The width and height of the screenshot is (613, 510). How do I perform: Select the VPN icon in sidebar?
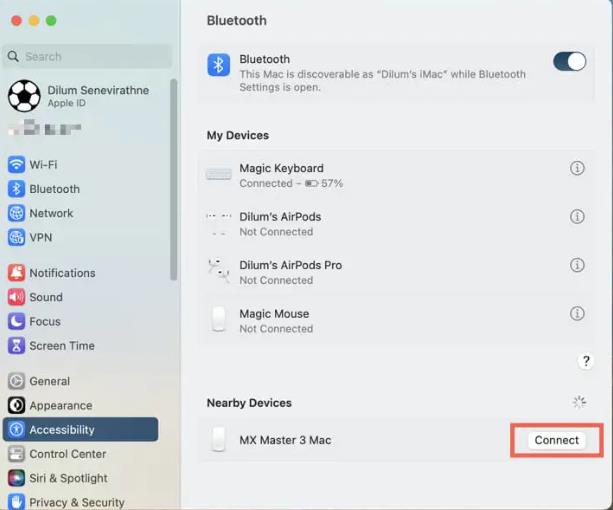pos(16,238)
